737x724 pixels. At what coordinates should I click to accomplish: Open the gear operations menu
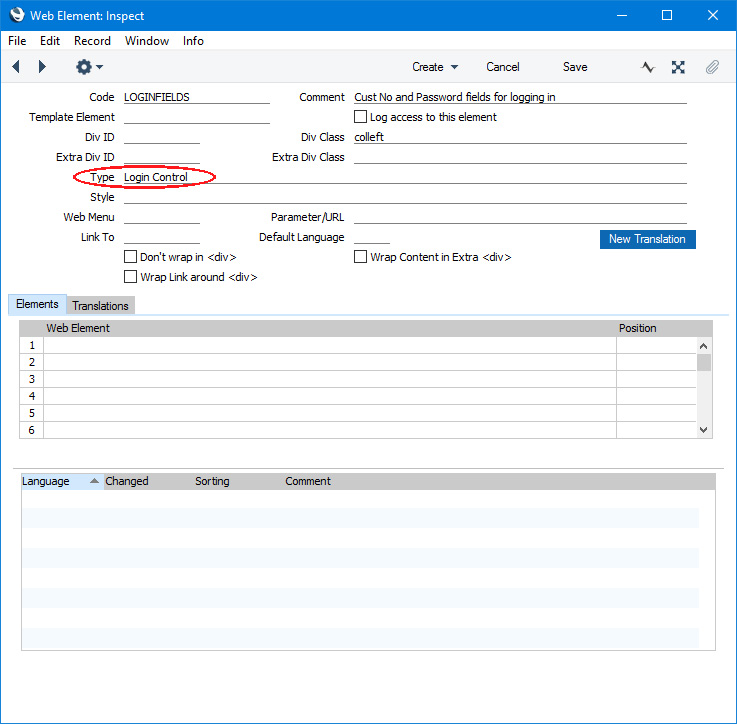pos(89,67)
